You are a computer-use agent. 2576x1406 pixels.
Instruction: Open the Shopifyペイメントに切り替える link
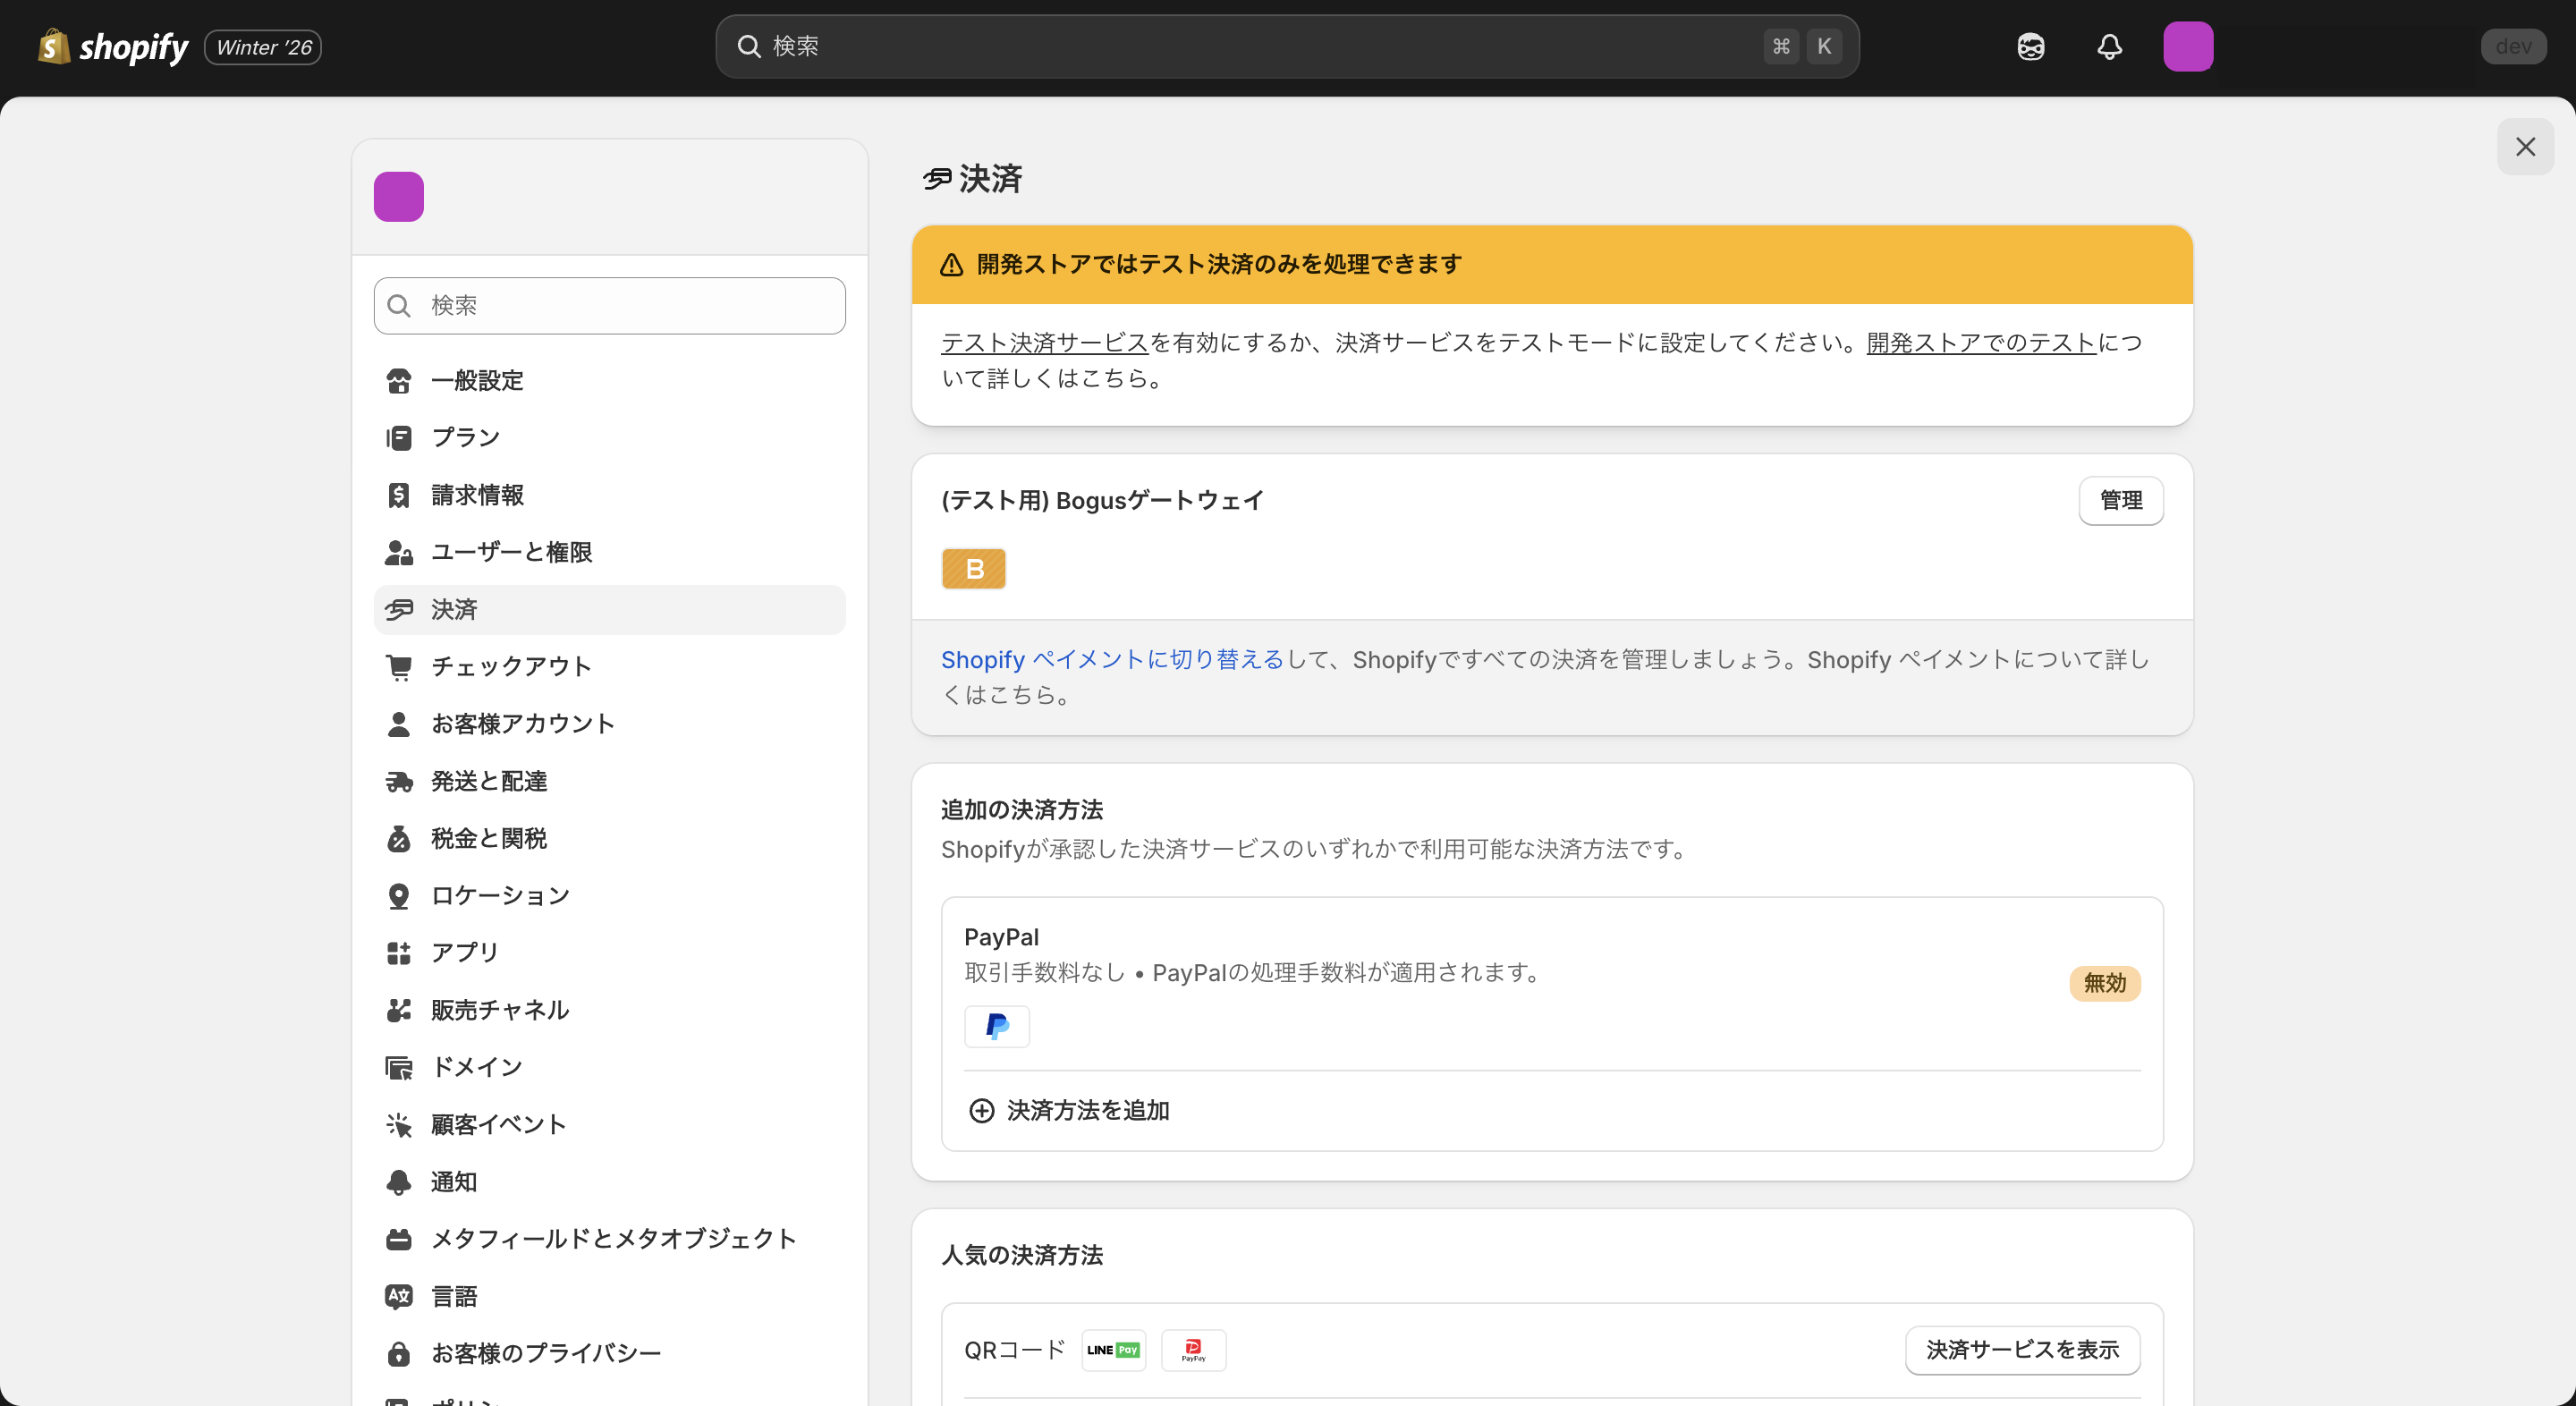coord(1110,659)
